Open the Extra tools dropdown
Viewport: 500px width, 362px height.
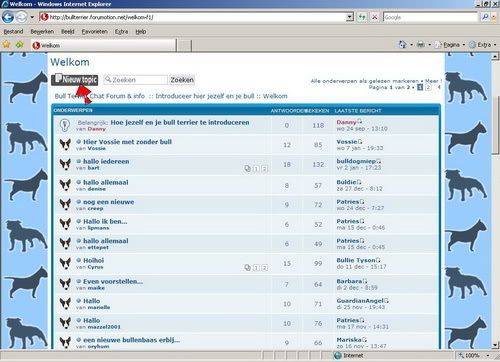coord(495,45)
